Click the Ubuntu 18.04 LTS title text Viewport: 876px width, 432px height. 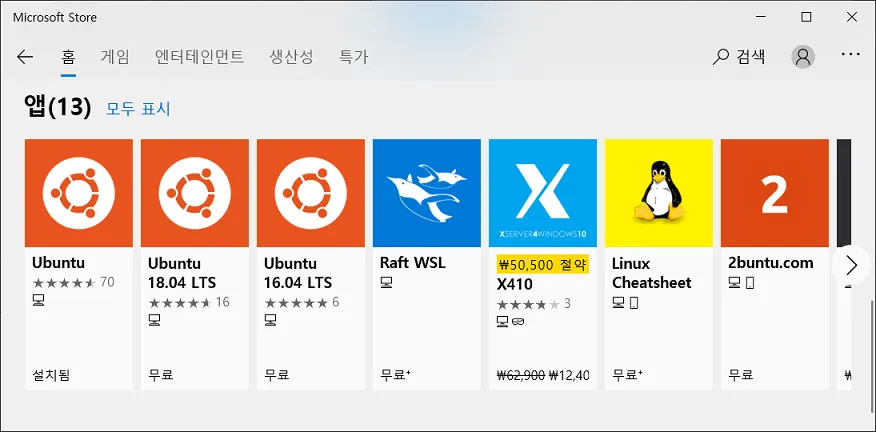[182, 273]
